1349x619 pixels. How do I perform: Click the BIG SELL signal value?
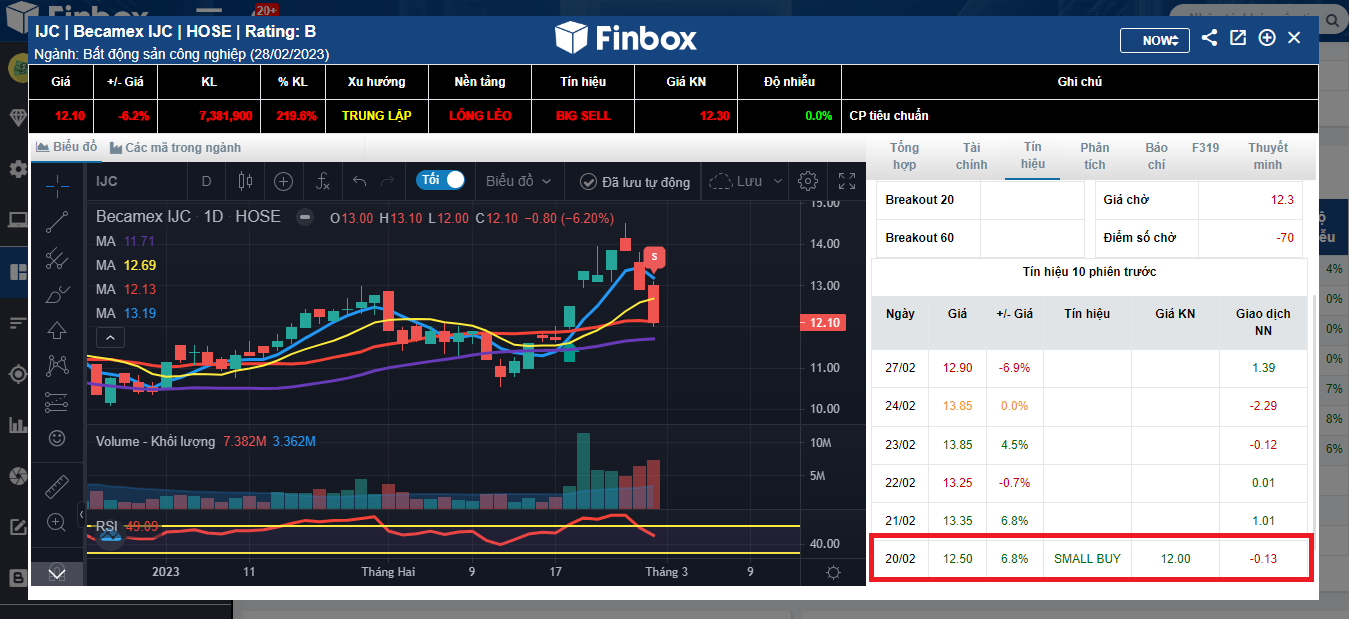pyautogui.click(x=583, y=116)
